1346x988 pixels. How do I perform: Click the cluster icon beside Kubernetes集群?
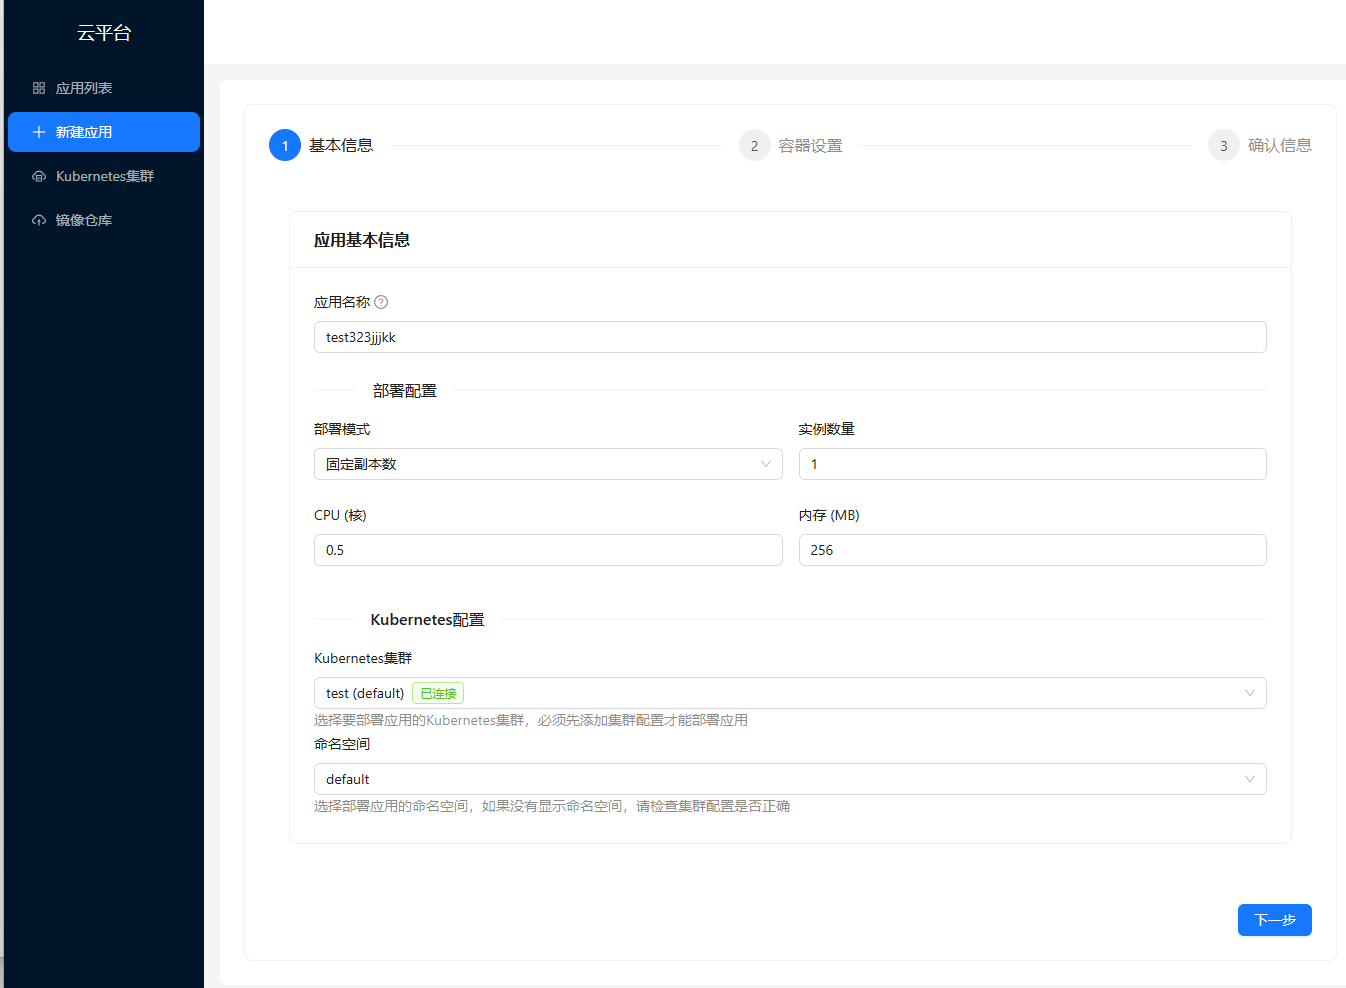pos(39,176)
